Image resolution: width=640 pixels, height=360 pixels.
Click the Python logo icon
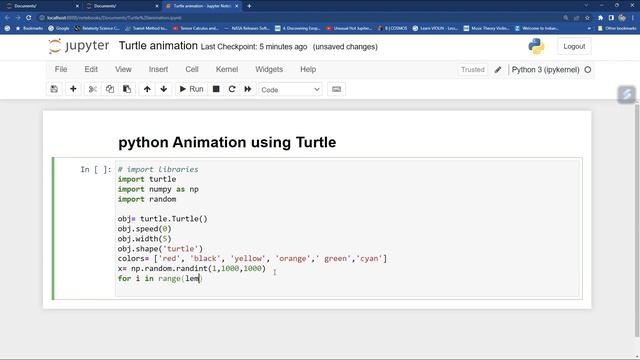point(536,47)
